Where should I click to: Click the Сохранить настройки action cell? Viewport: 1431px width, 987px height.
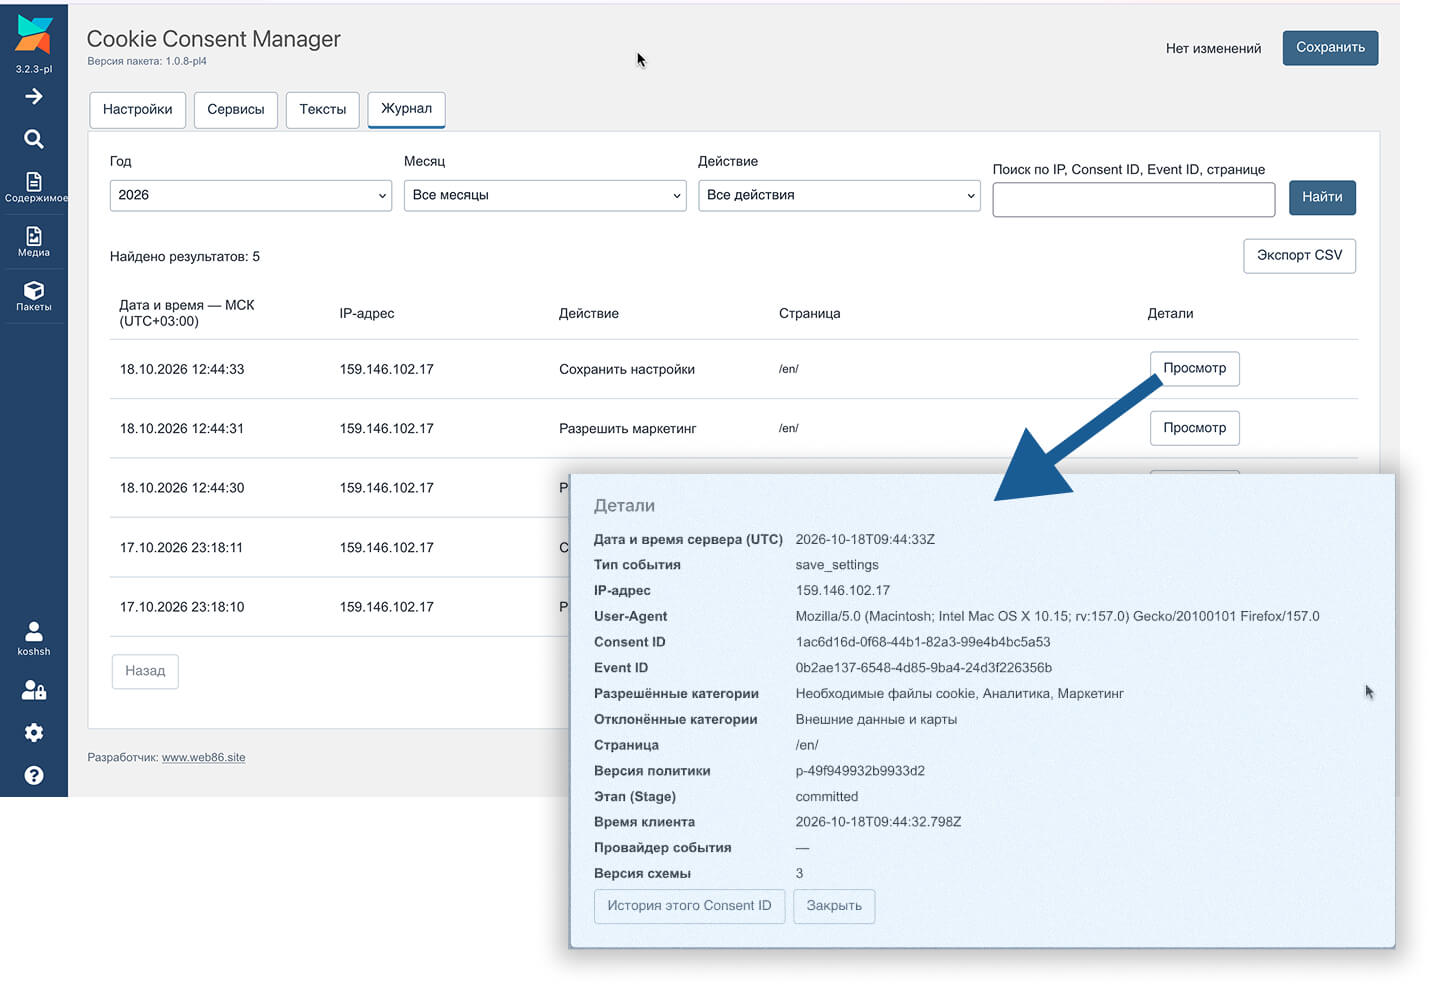click(627, 369)
